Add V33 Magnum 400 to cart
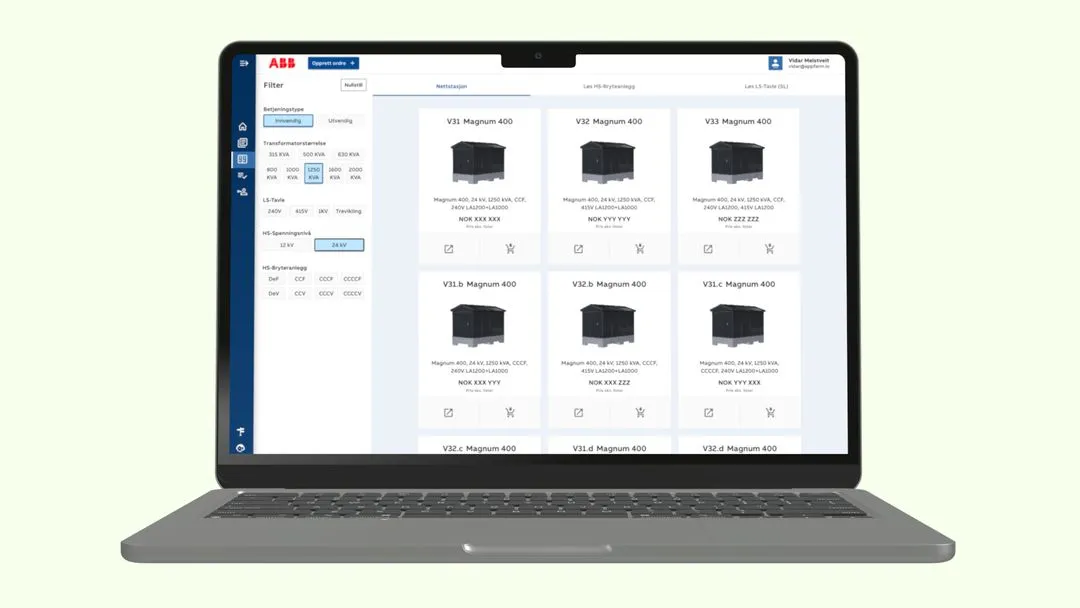The height and width of the screenshot is (608, 1080). (x=769, y=249)
